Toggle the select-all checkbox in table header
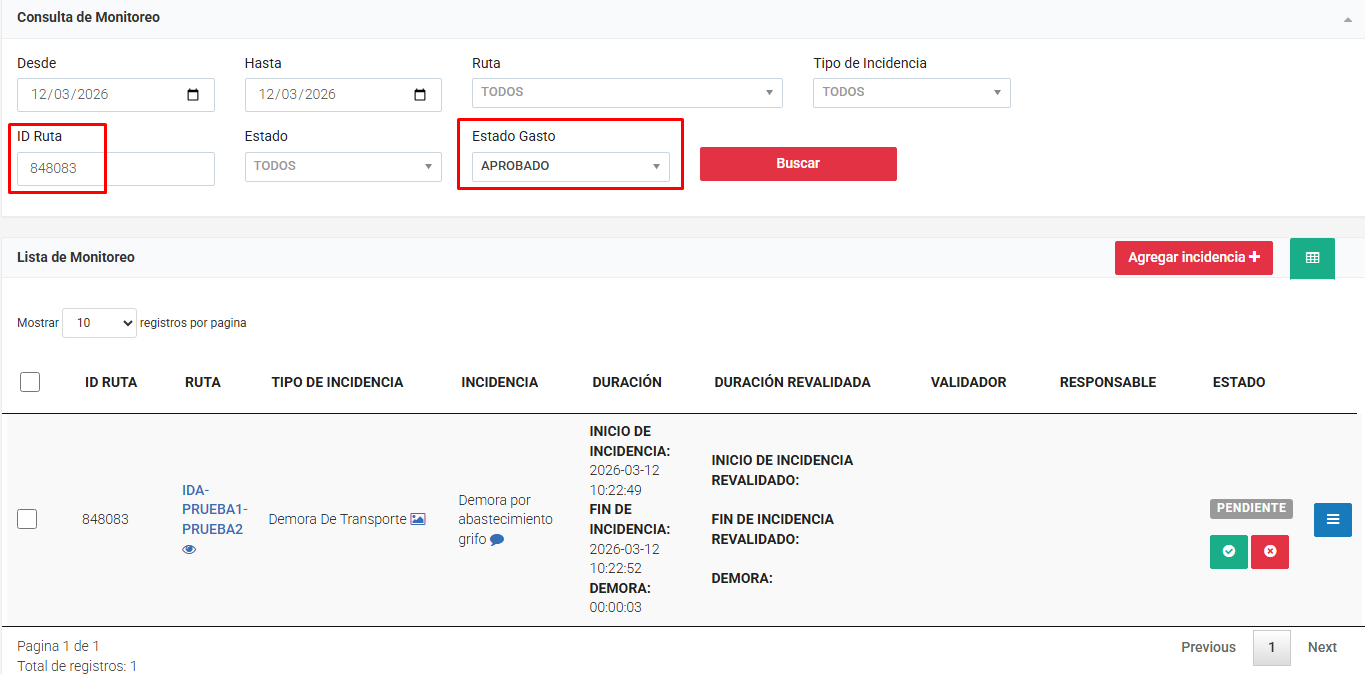 (30, 382)
